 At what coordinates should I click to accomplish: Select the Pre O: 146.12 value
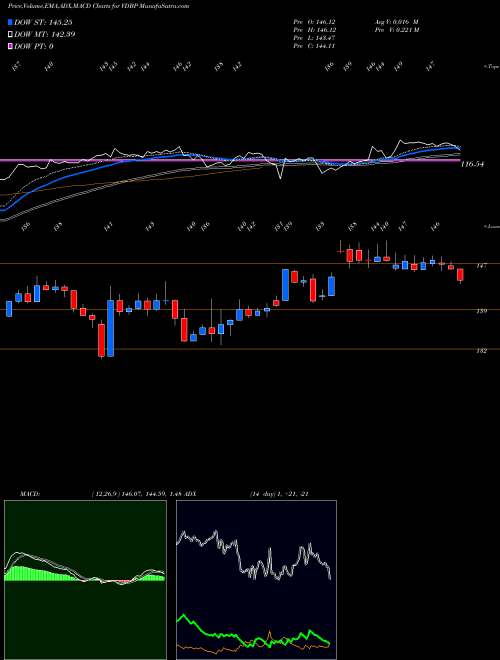pos(314,22)
